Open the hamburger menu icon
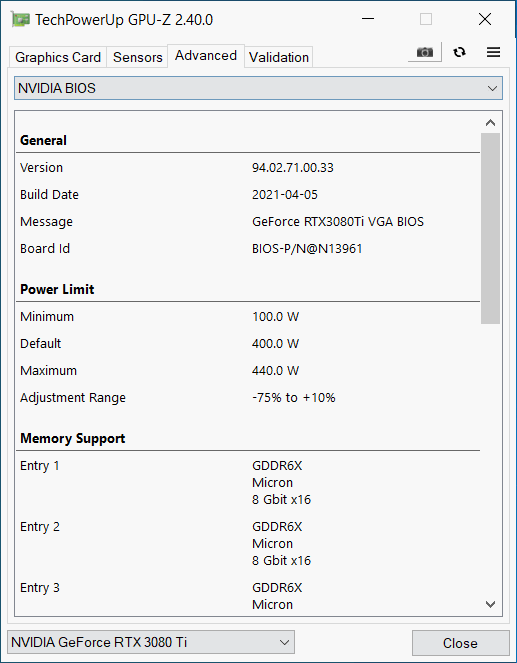 point(493,52)
